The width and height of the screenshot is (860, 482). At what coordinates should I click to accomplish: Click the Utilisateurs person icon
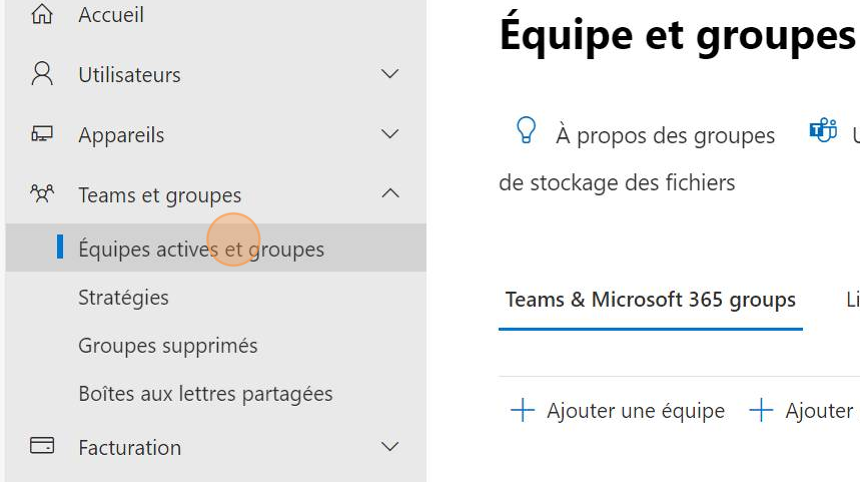[42, 74]
